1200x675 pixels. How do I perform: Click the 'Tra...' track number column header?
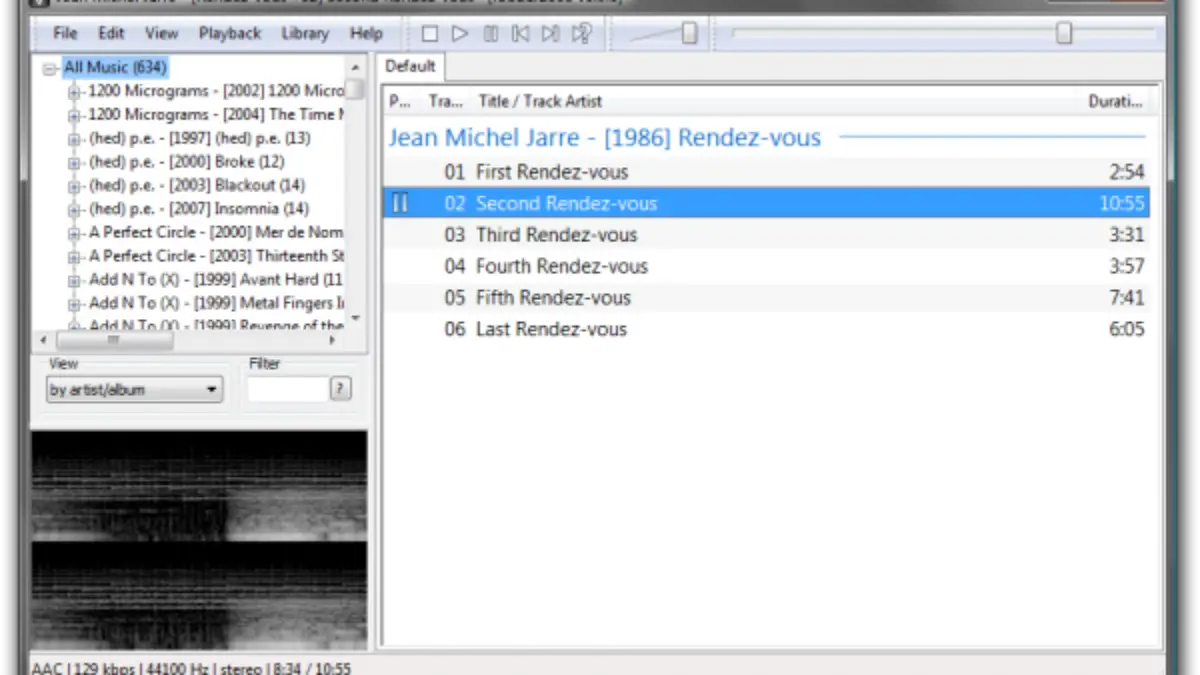(446, 101)
